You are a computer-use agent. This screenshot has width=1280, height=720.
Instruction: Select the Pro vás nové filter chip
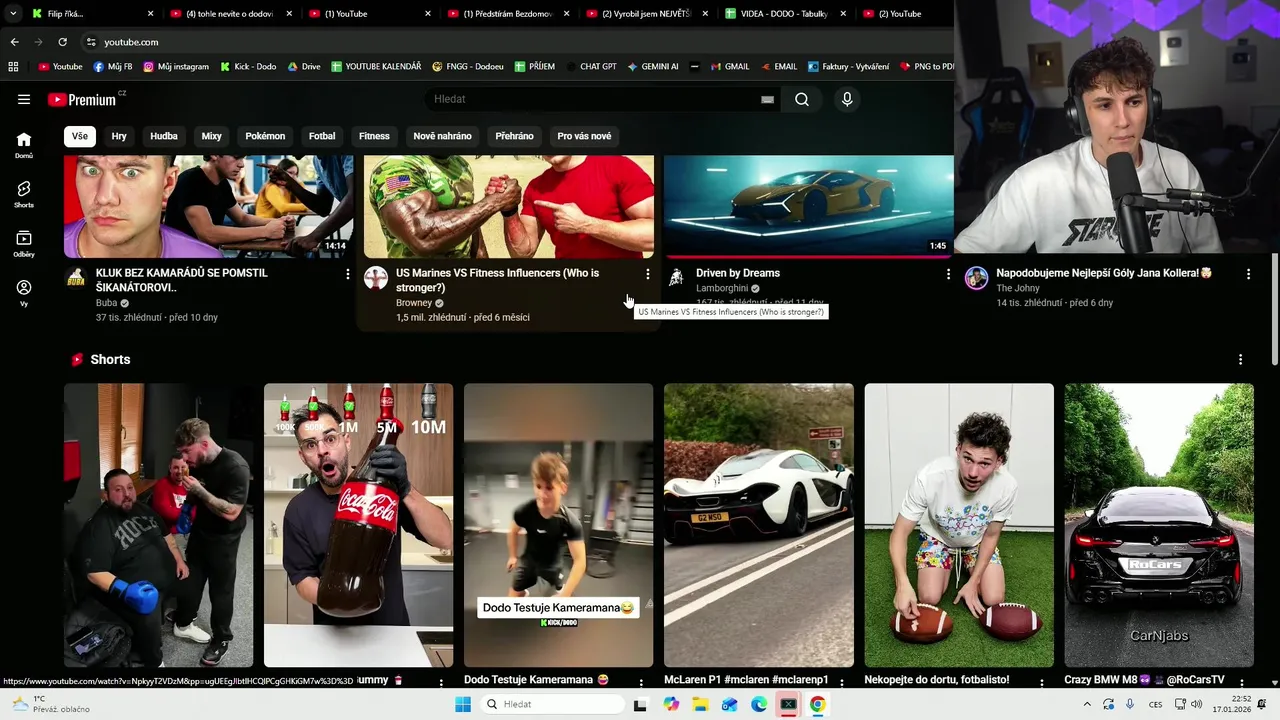584,136
